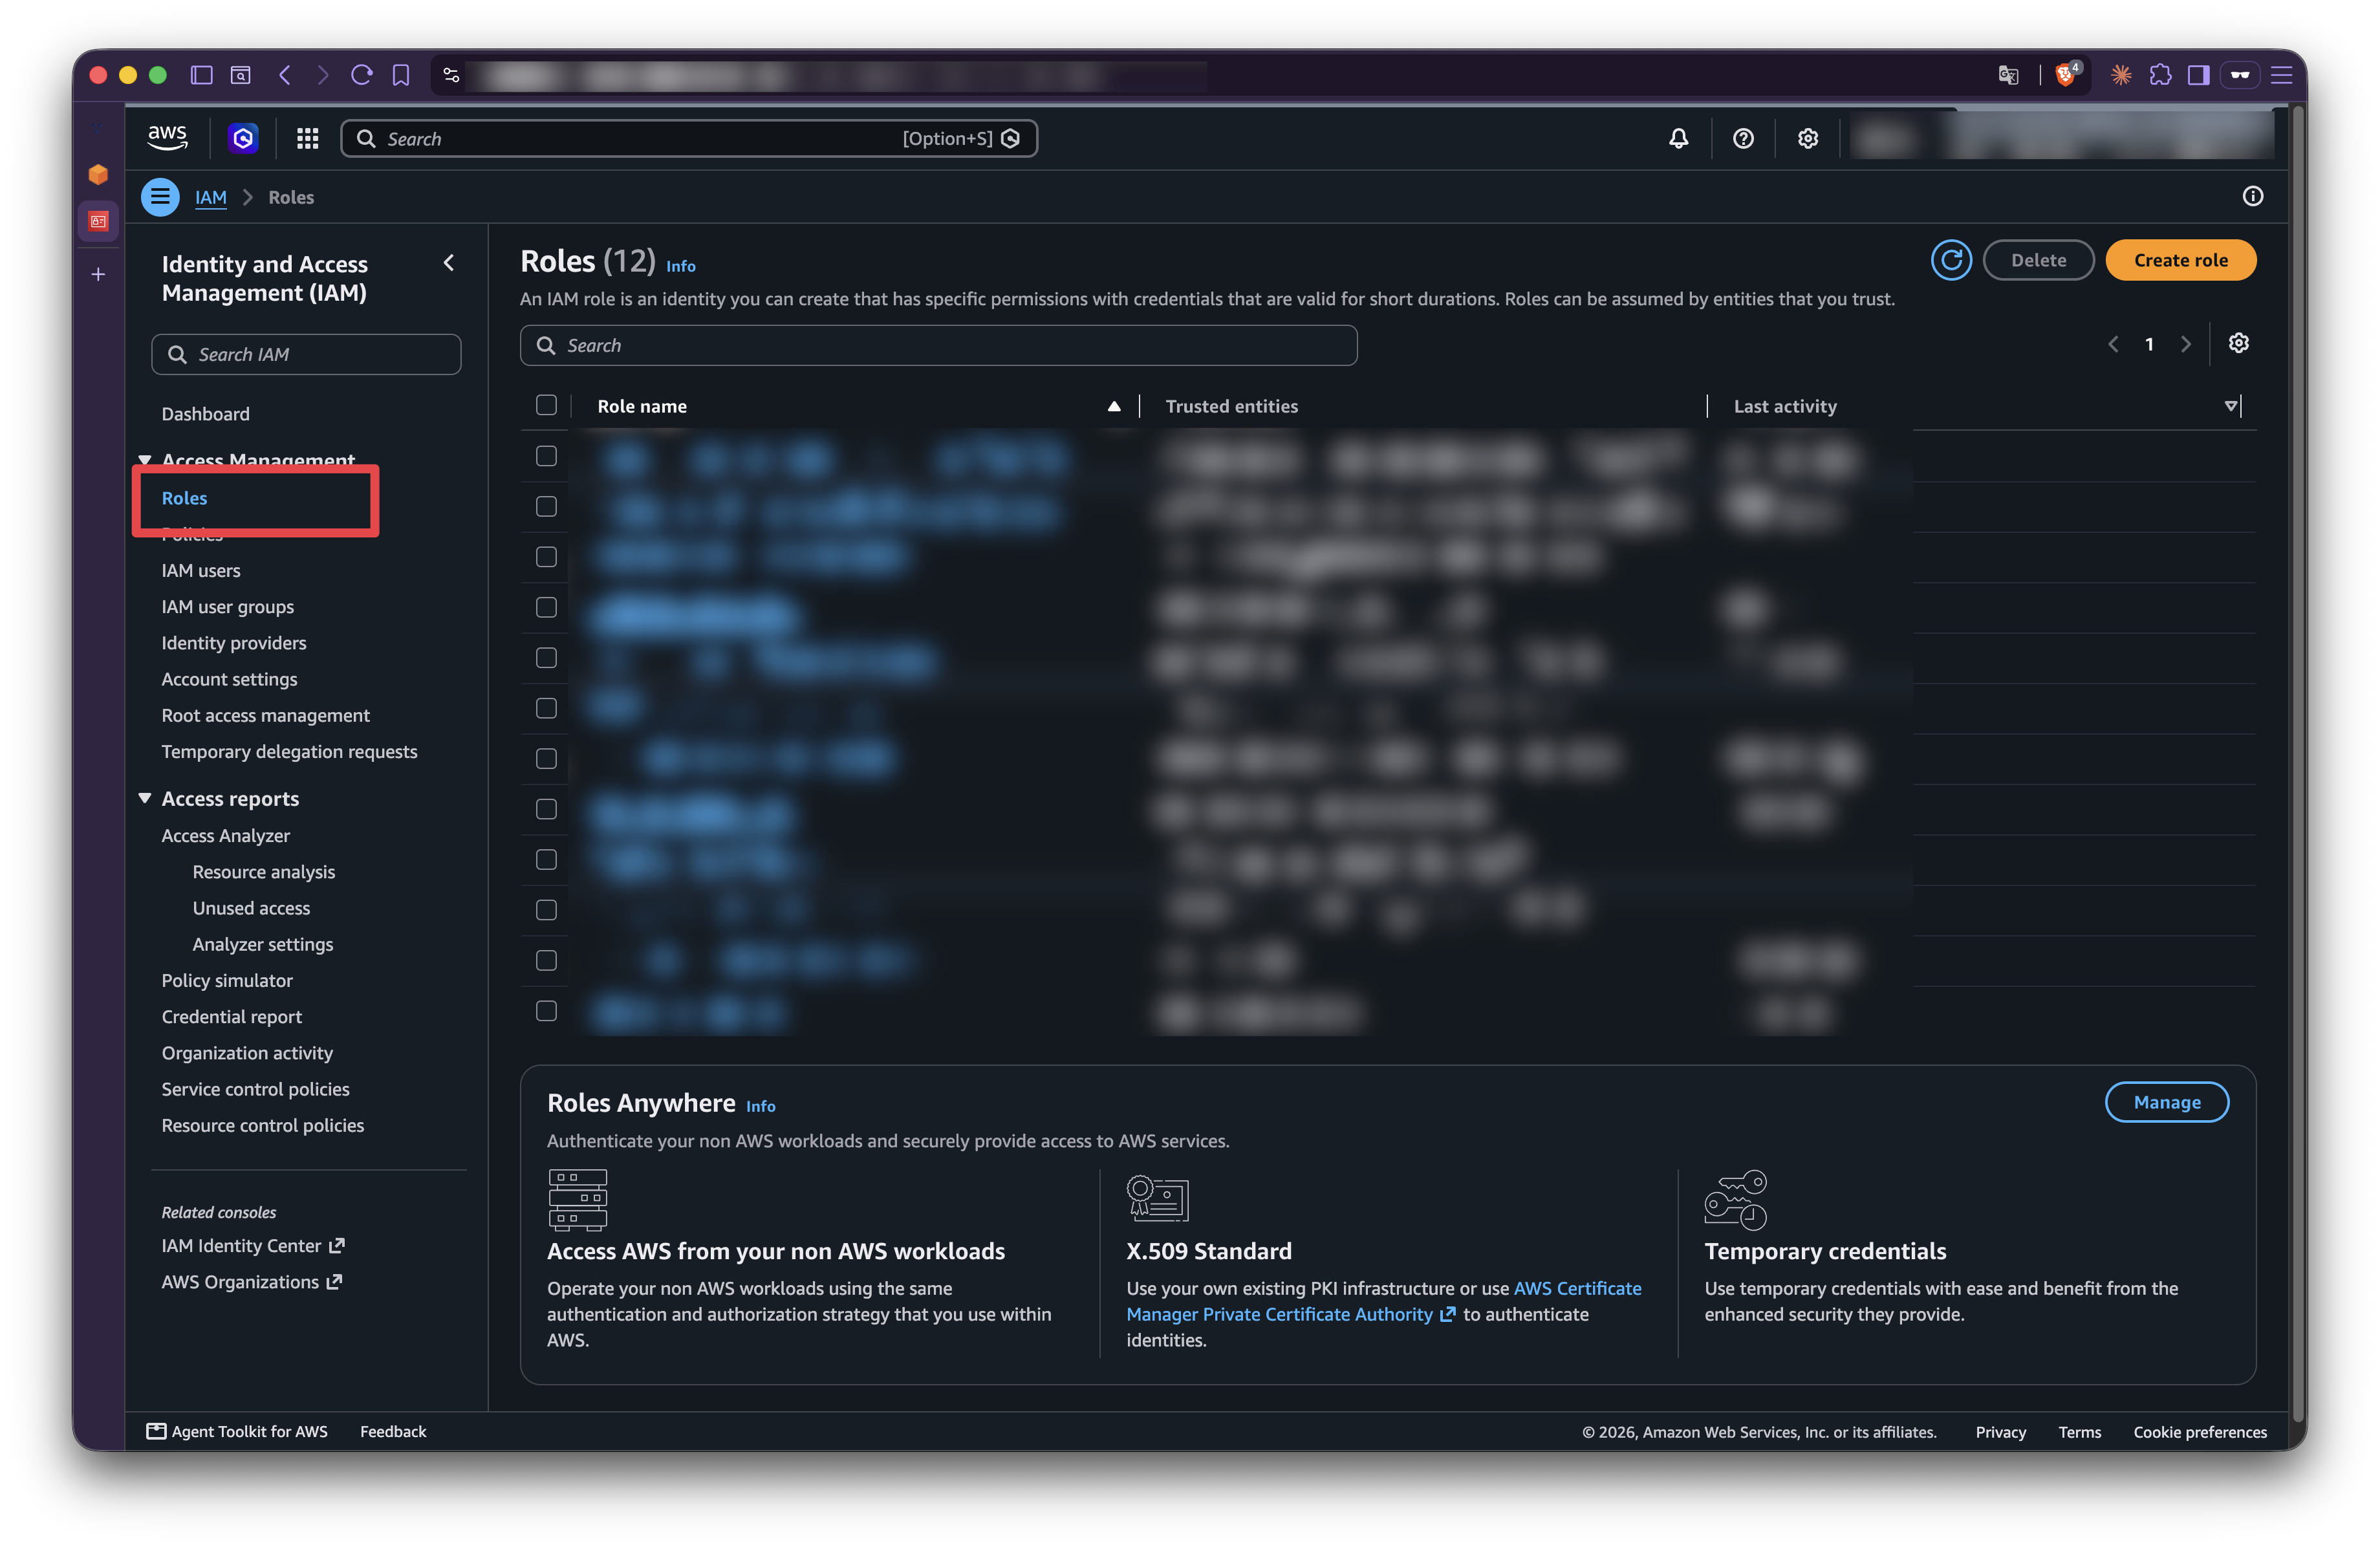Tick the checkbox of the first role row
Image resolution: width=2380 pixels, height=1547 pixels.
click(x=546, y=456)
